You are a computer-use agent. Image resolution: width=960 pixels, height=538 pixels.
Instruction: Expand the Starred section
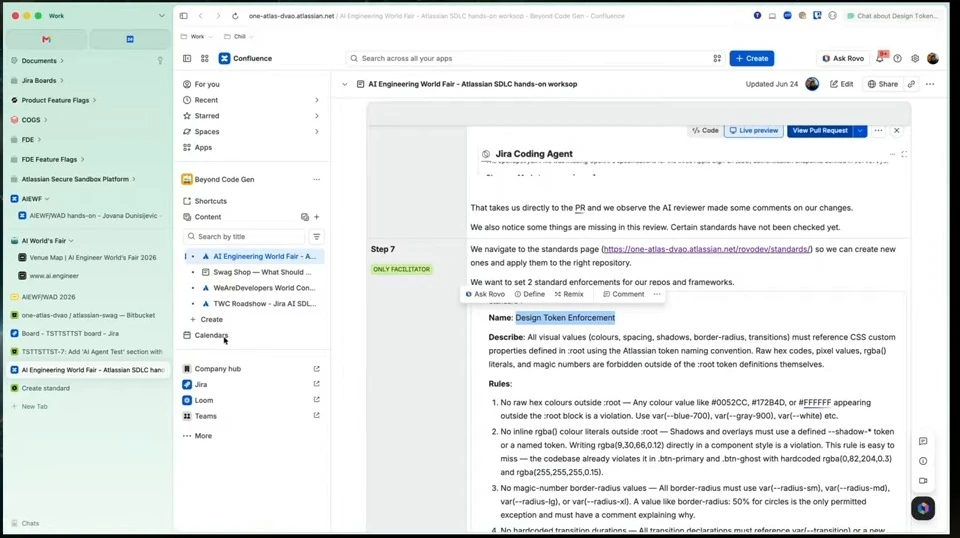(x=317, y=116)
